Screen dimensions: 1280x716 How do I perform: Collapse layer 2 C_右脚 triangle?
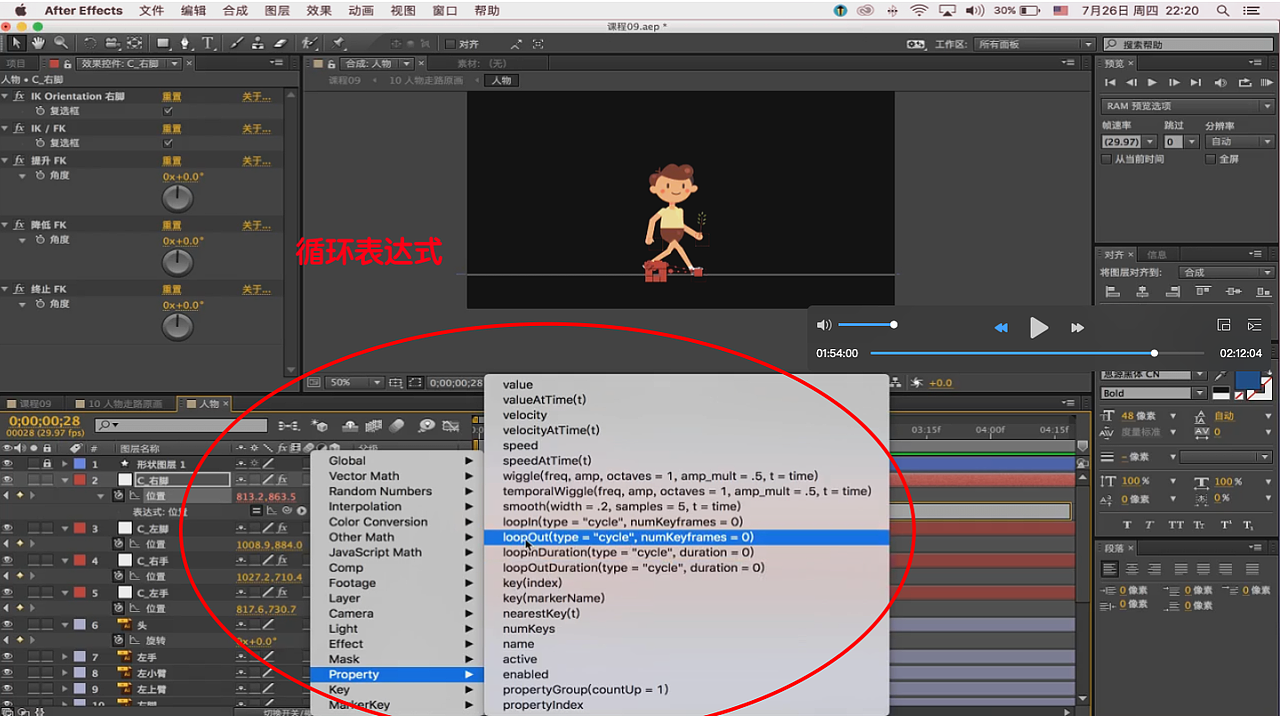tap(66, 480)
